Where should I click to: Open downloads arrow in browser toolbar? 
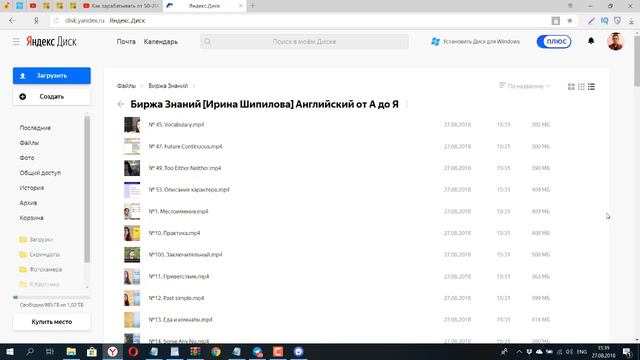[631, 21]
